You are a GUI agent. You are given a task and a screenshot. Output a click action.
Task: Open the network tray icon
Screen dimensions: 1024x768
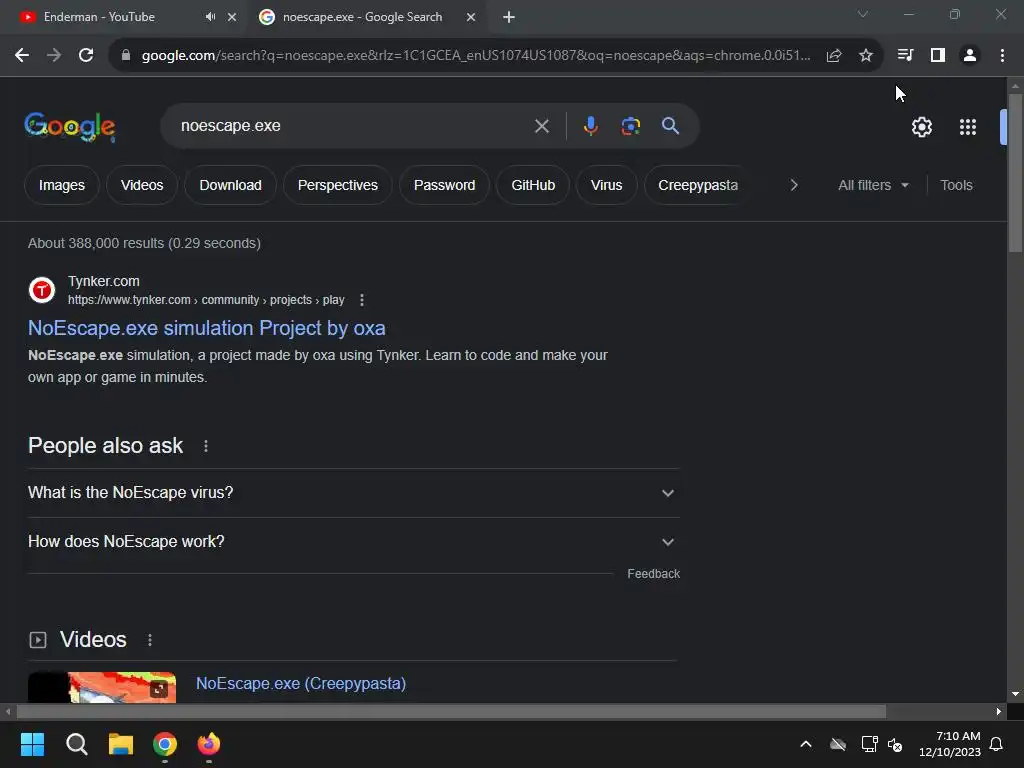[x=869, y=744]
